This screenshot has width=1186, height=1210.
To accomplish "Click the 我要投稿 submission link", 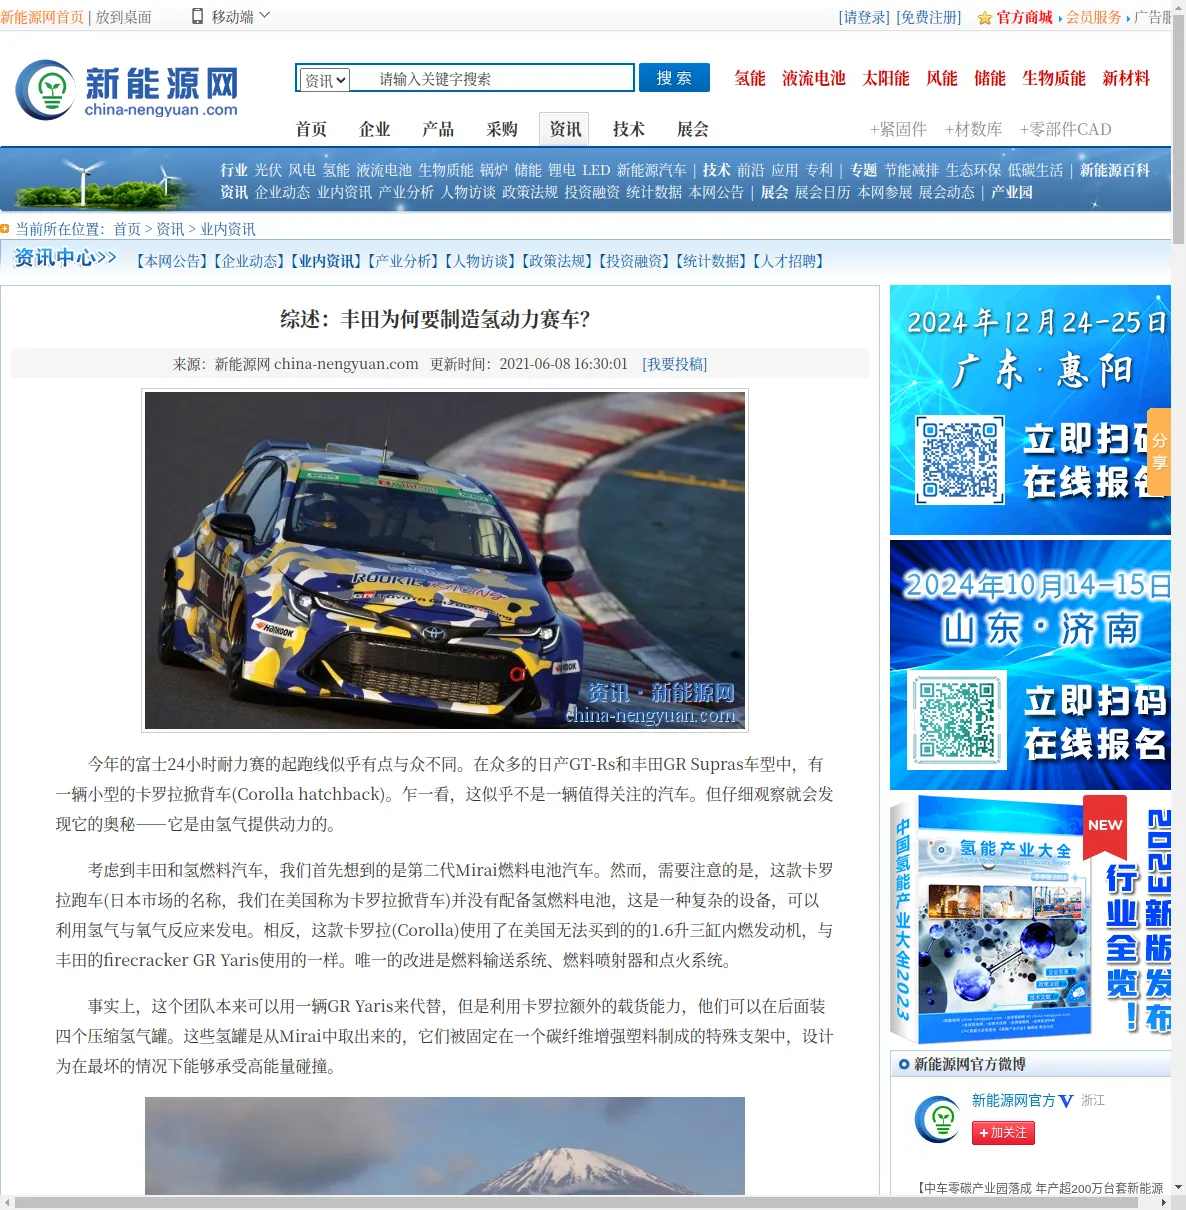I will click(x=675, y=364).
